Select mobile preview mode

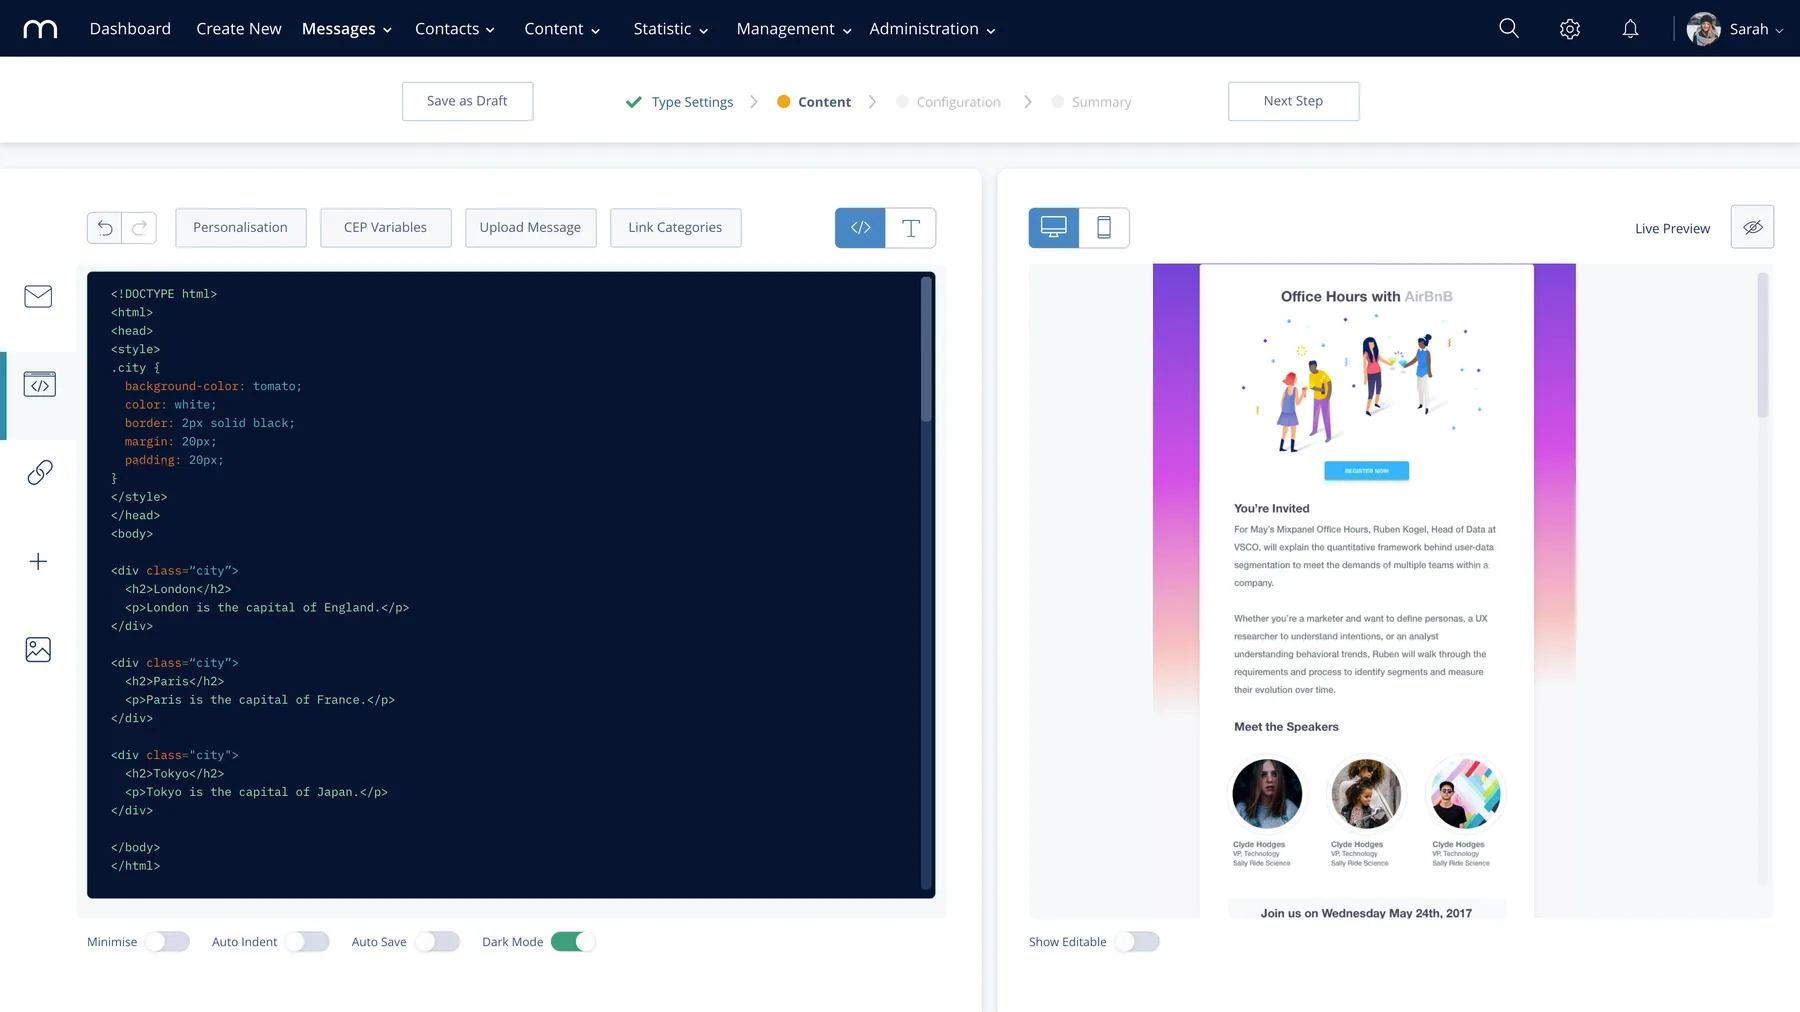[1104, 228]
